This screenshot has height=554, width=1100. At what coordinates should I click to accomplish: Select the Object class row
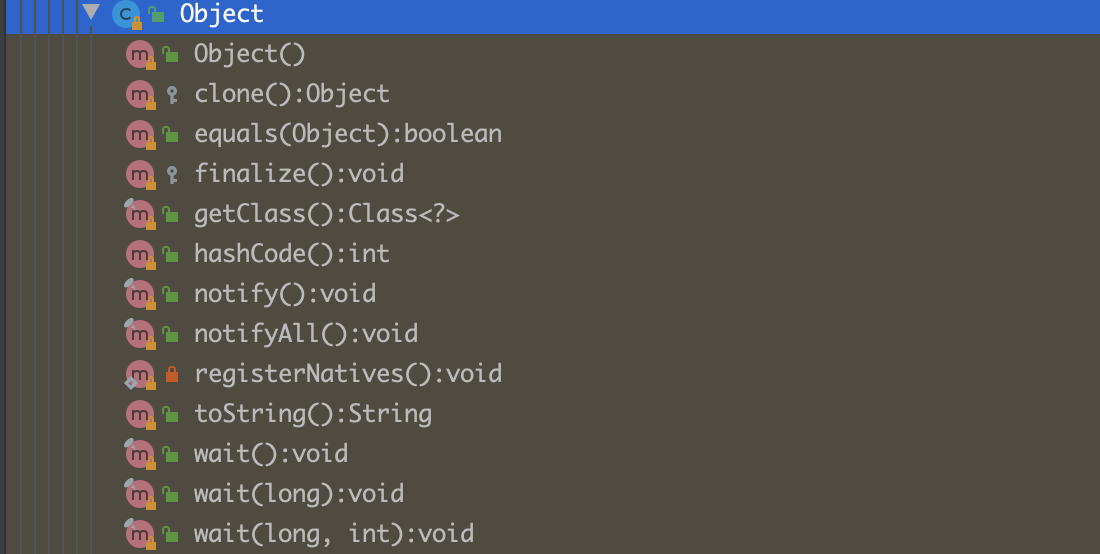pos(222,15)
